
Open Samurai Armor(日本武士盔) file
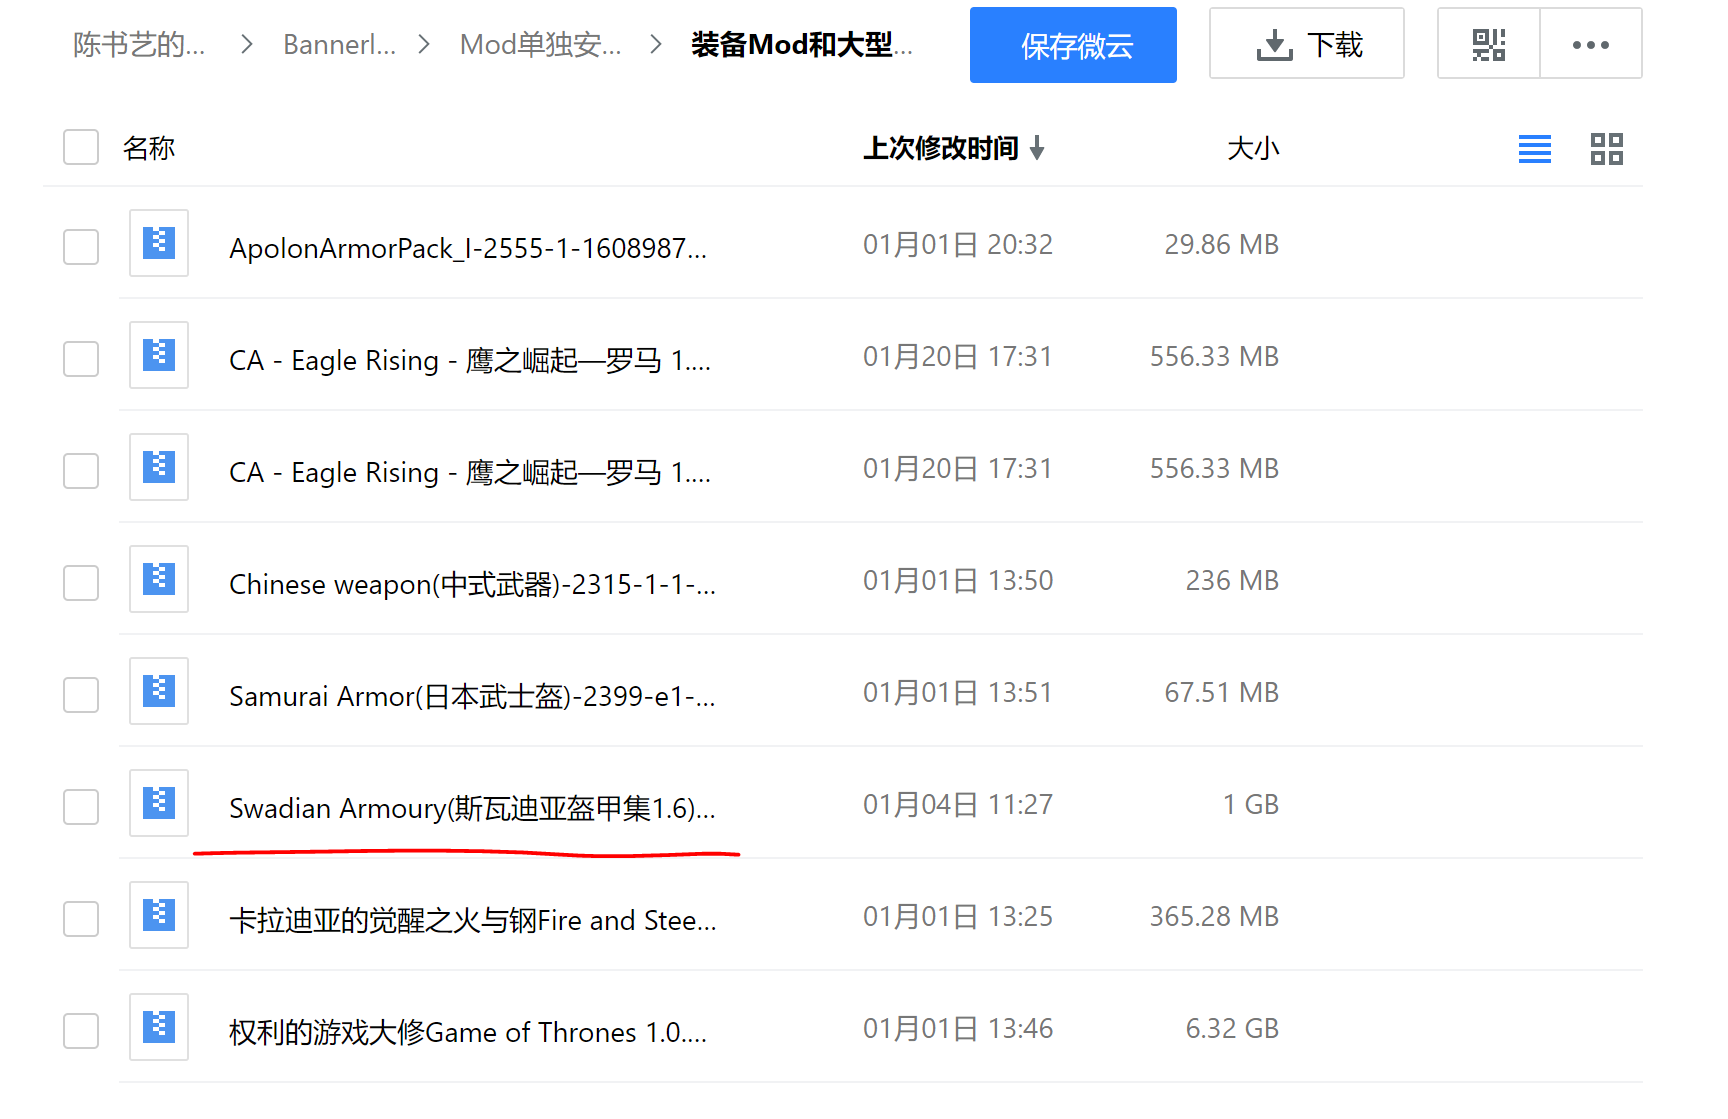coord(472,696)
